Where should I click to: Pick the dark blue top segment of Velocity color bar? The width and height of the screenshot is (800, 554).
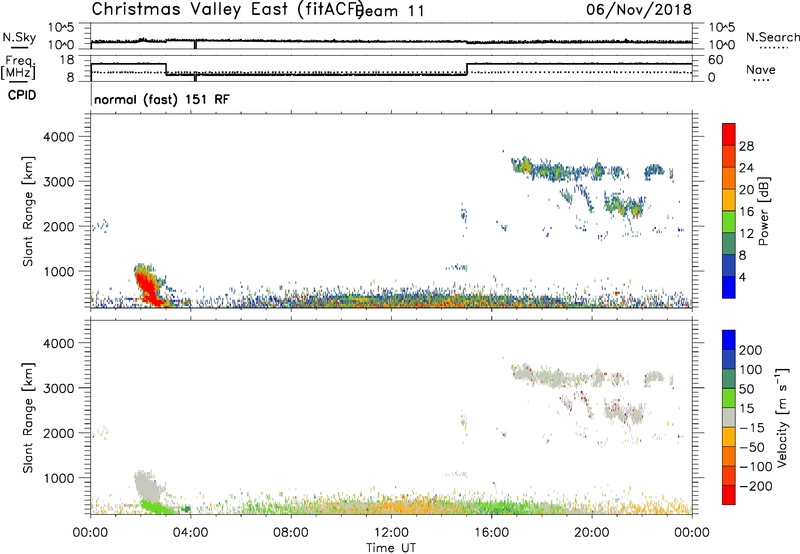(729, 340)
